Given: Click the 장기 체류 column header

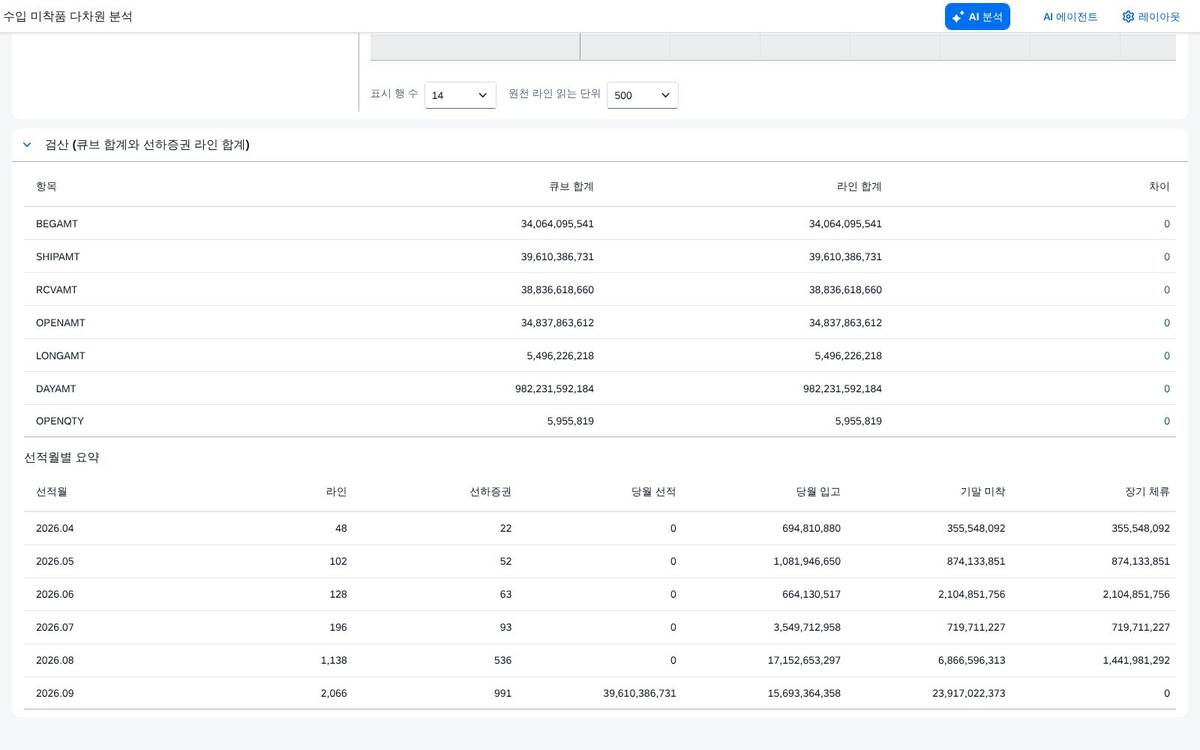Looking at the screenshot, I should coord(1147,492).
